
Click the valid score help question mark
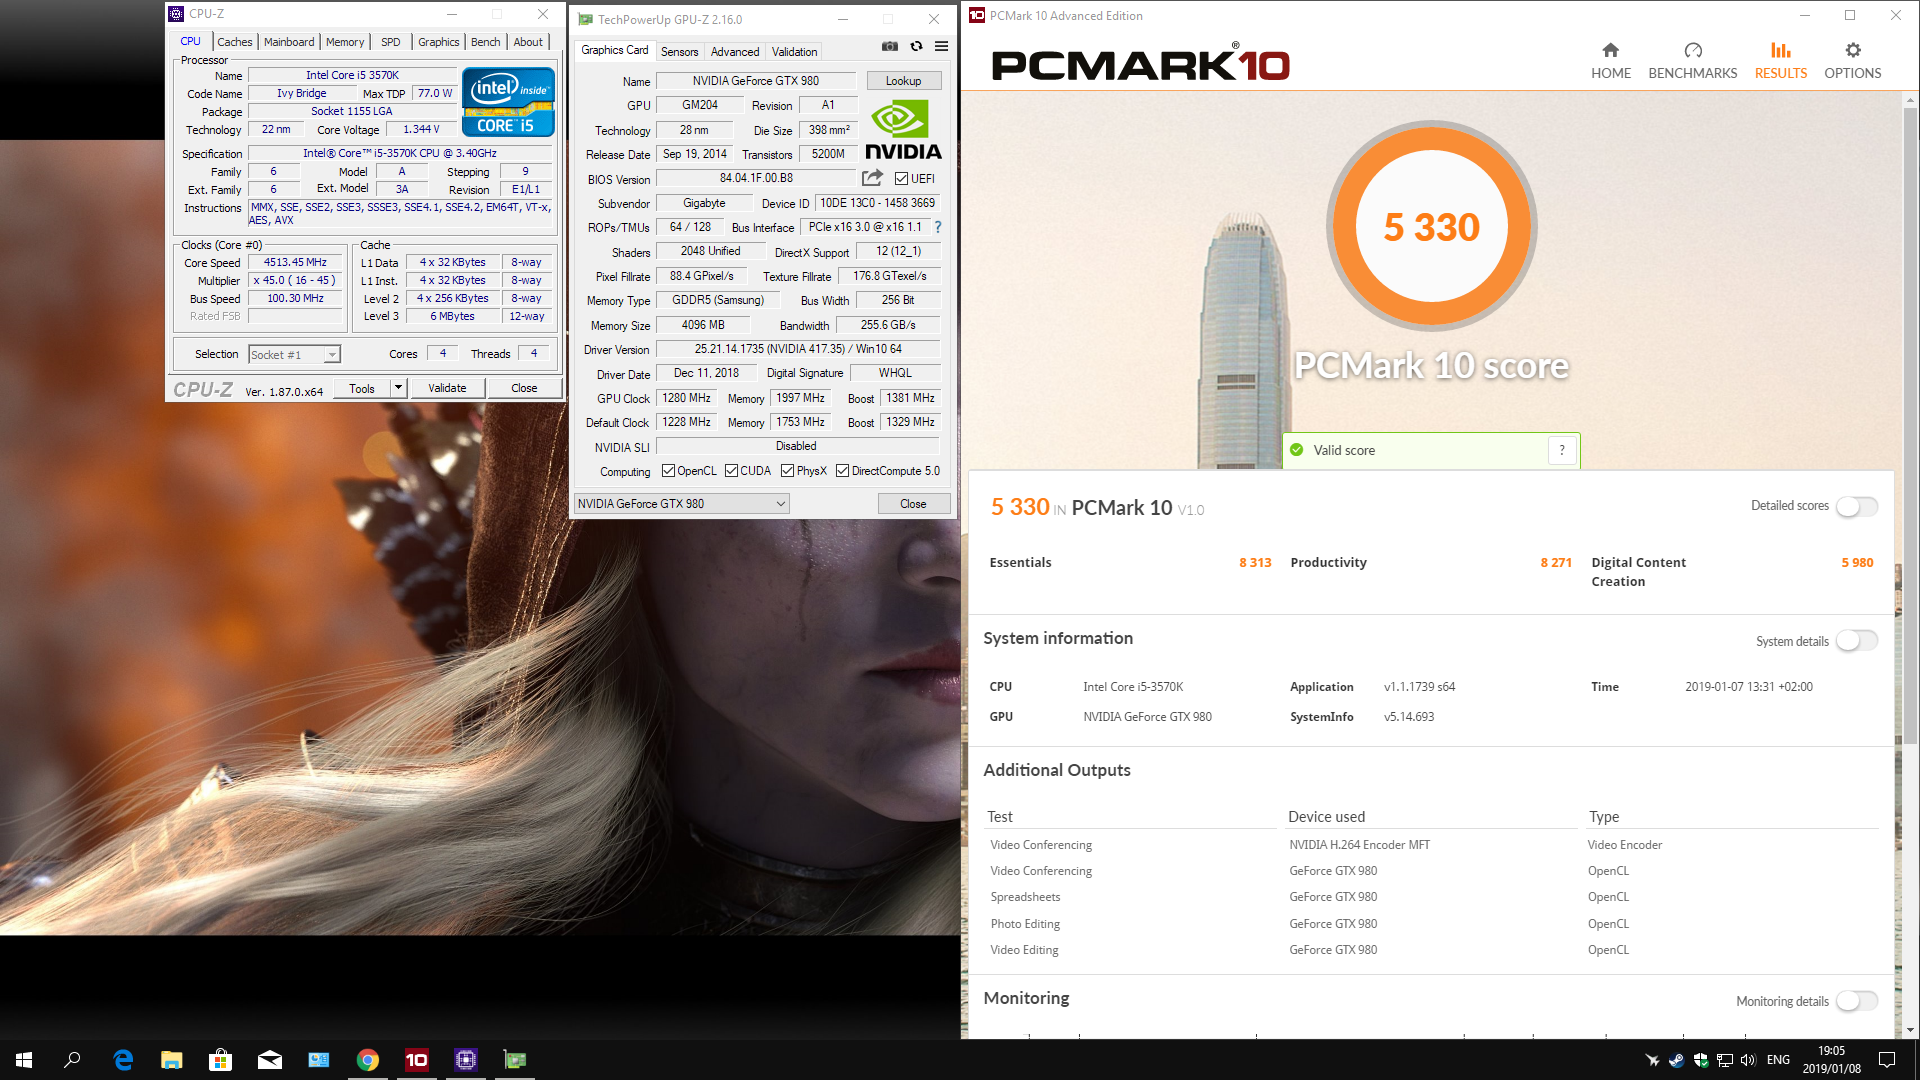[x=1562, y=450]
